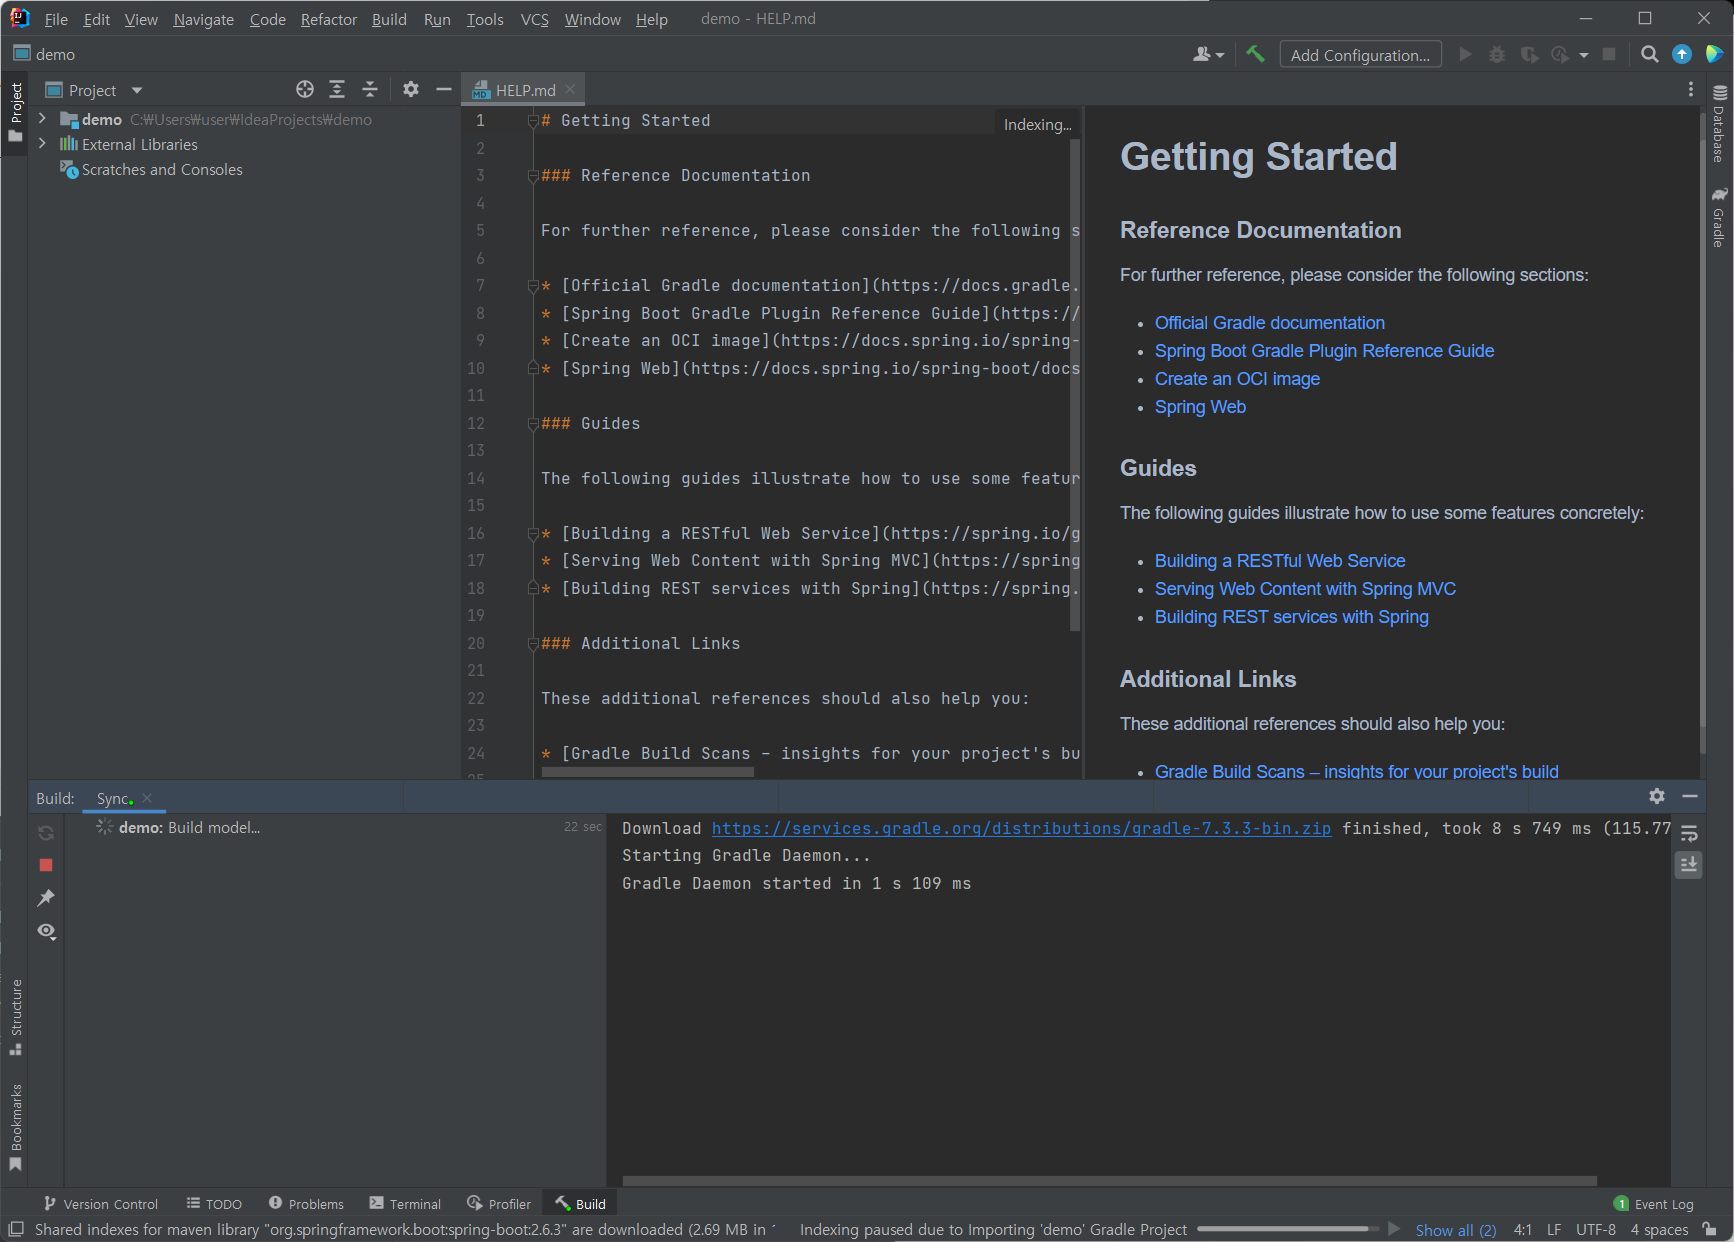
Task: Fold the Additional Links section line 20
Action: (x=533, y=644)
